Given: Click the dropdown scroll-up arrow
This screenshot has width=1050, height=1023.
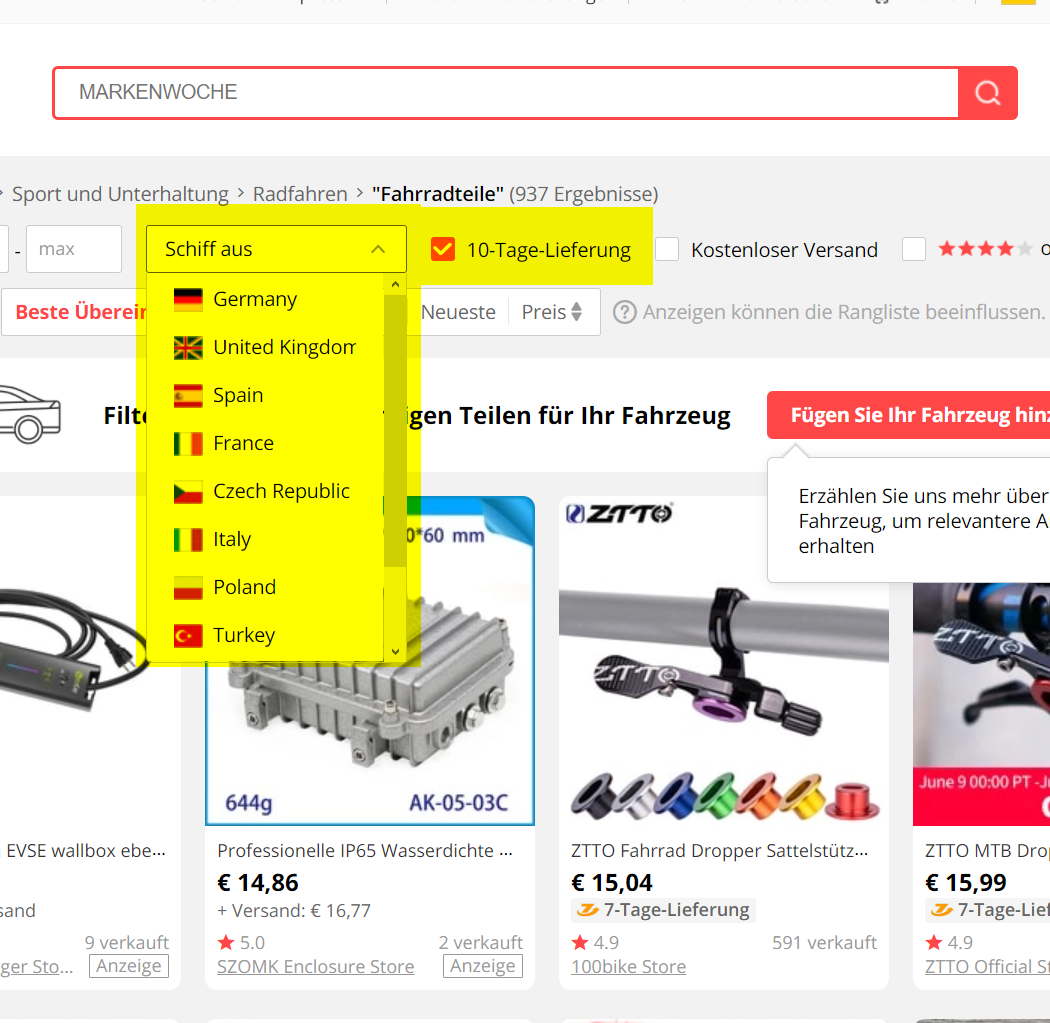Looking at the screenshot, I should tap(395, 285).
